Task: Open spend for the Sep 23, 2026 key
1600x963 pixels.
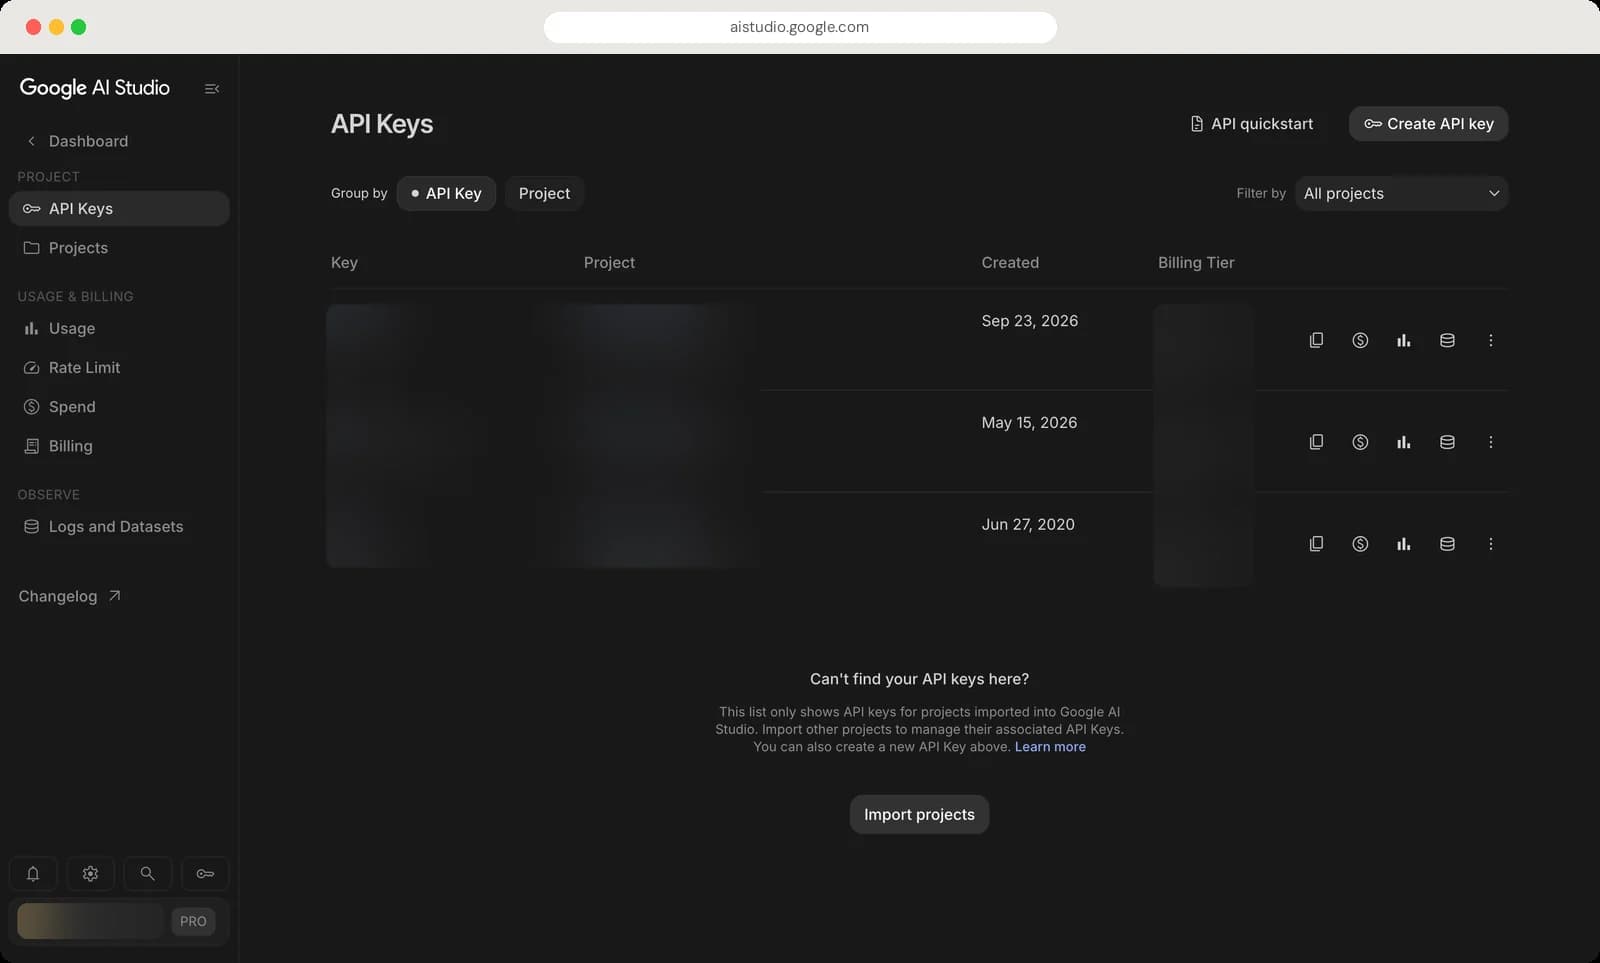Action: click(1360, 340)
